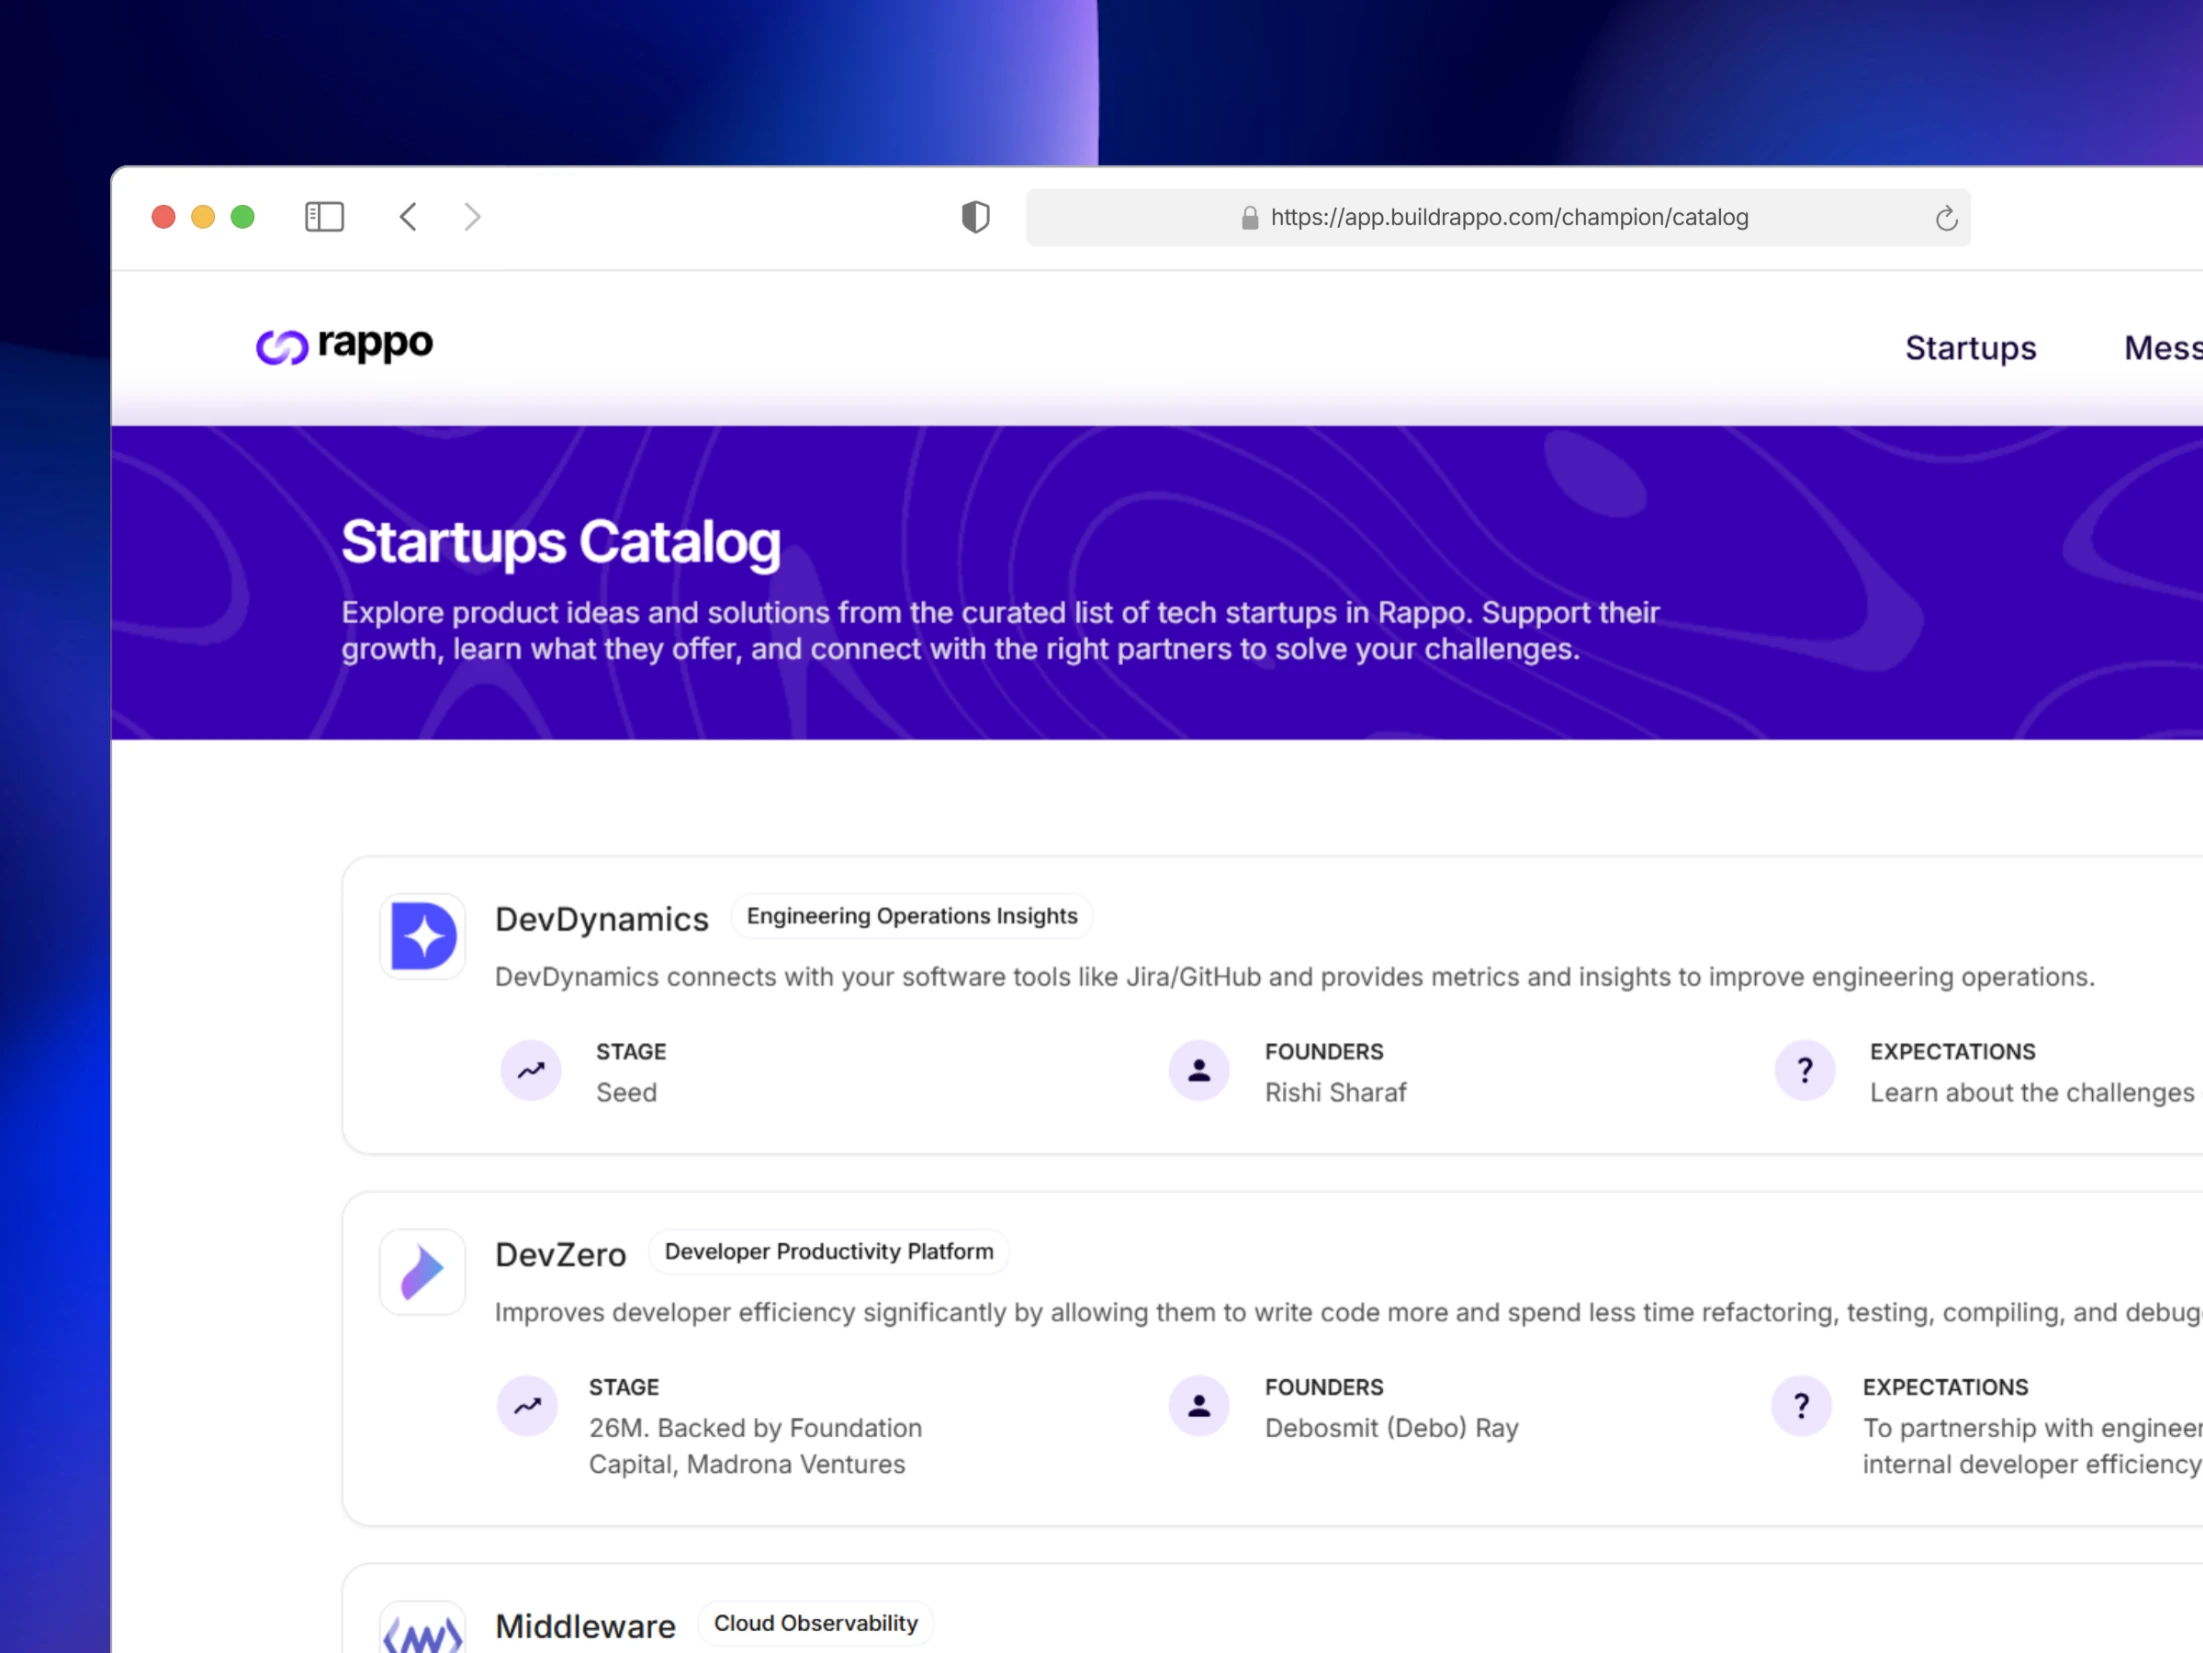Reload the page with the refresh icon
2203x1653 pixels.
point(1946,218)
